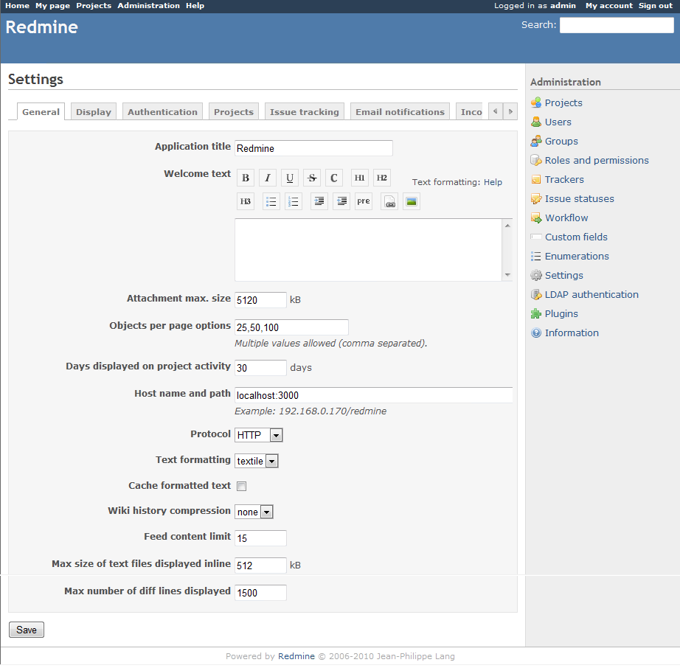Viewport: 680px width, 668px height.
Task: Click the Roles and permissions icon
Action: click(x=536, y=160)
